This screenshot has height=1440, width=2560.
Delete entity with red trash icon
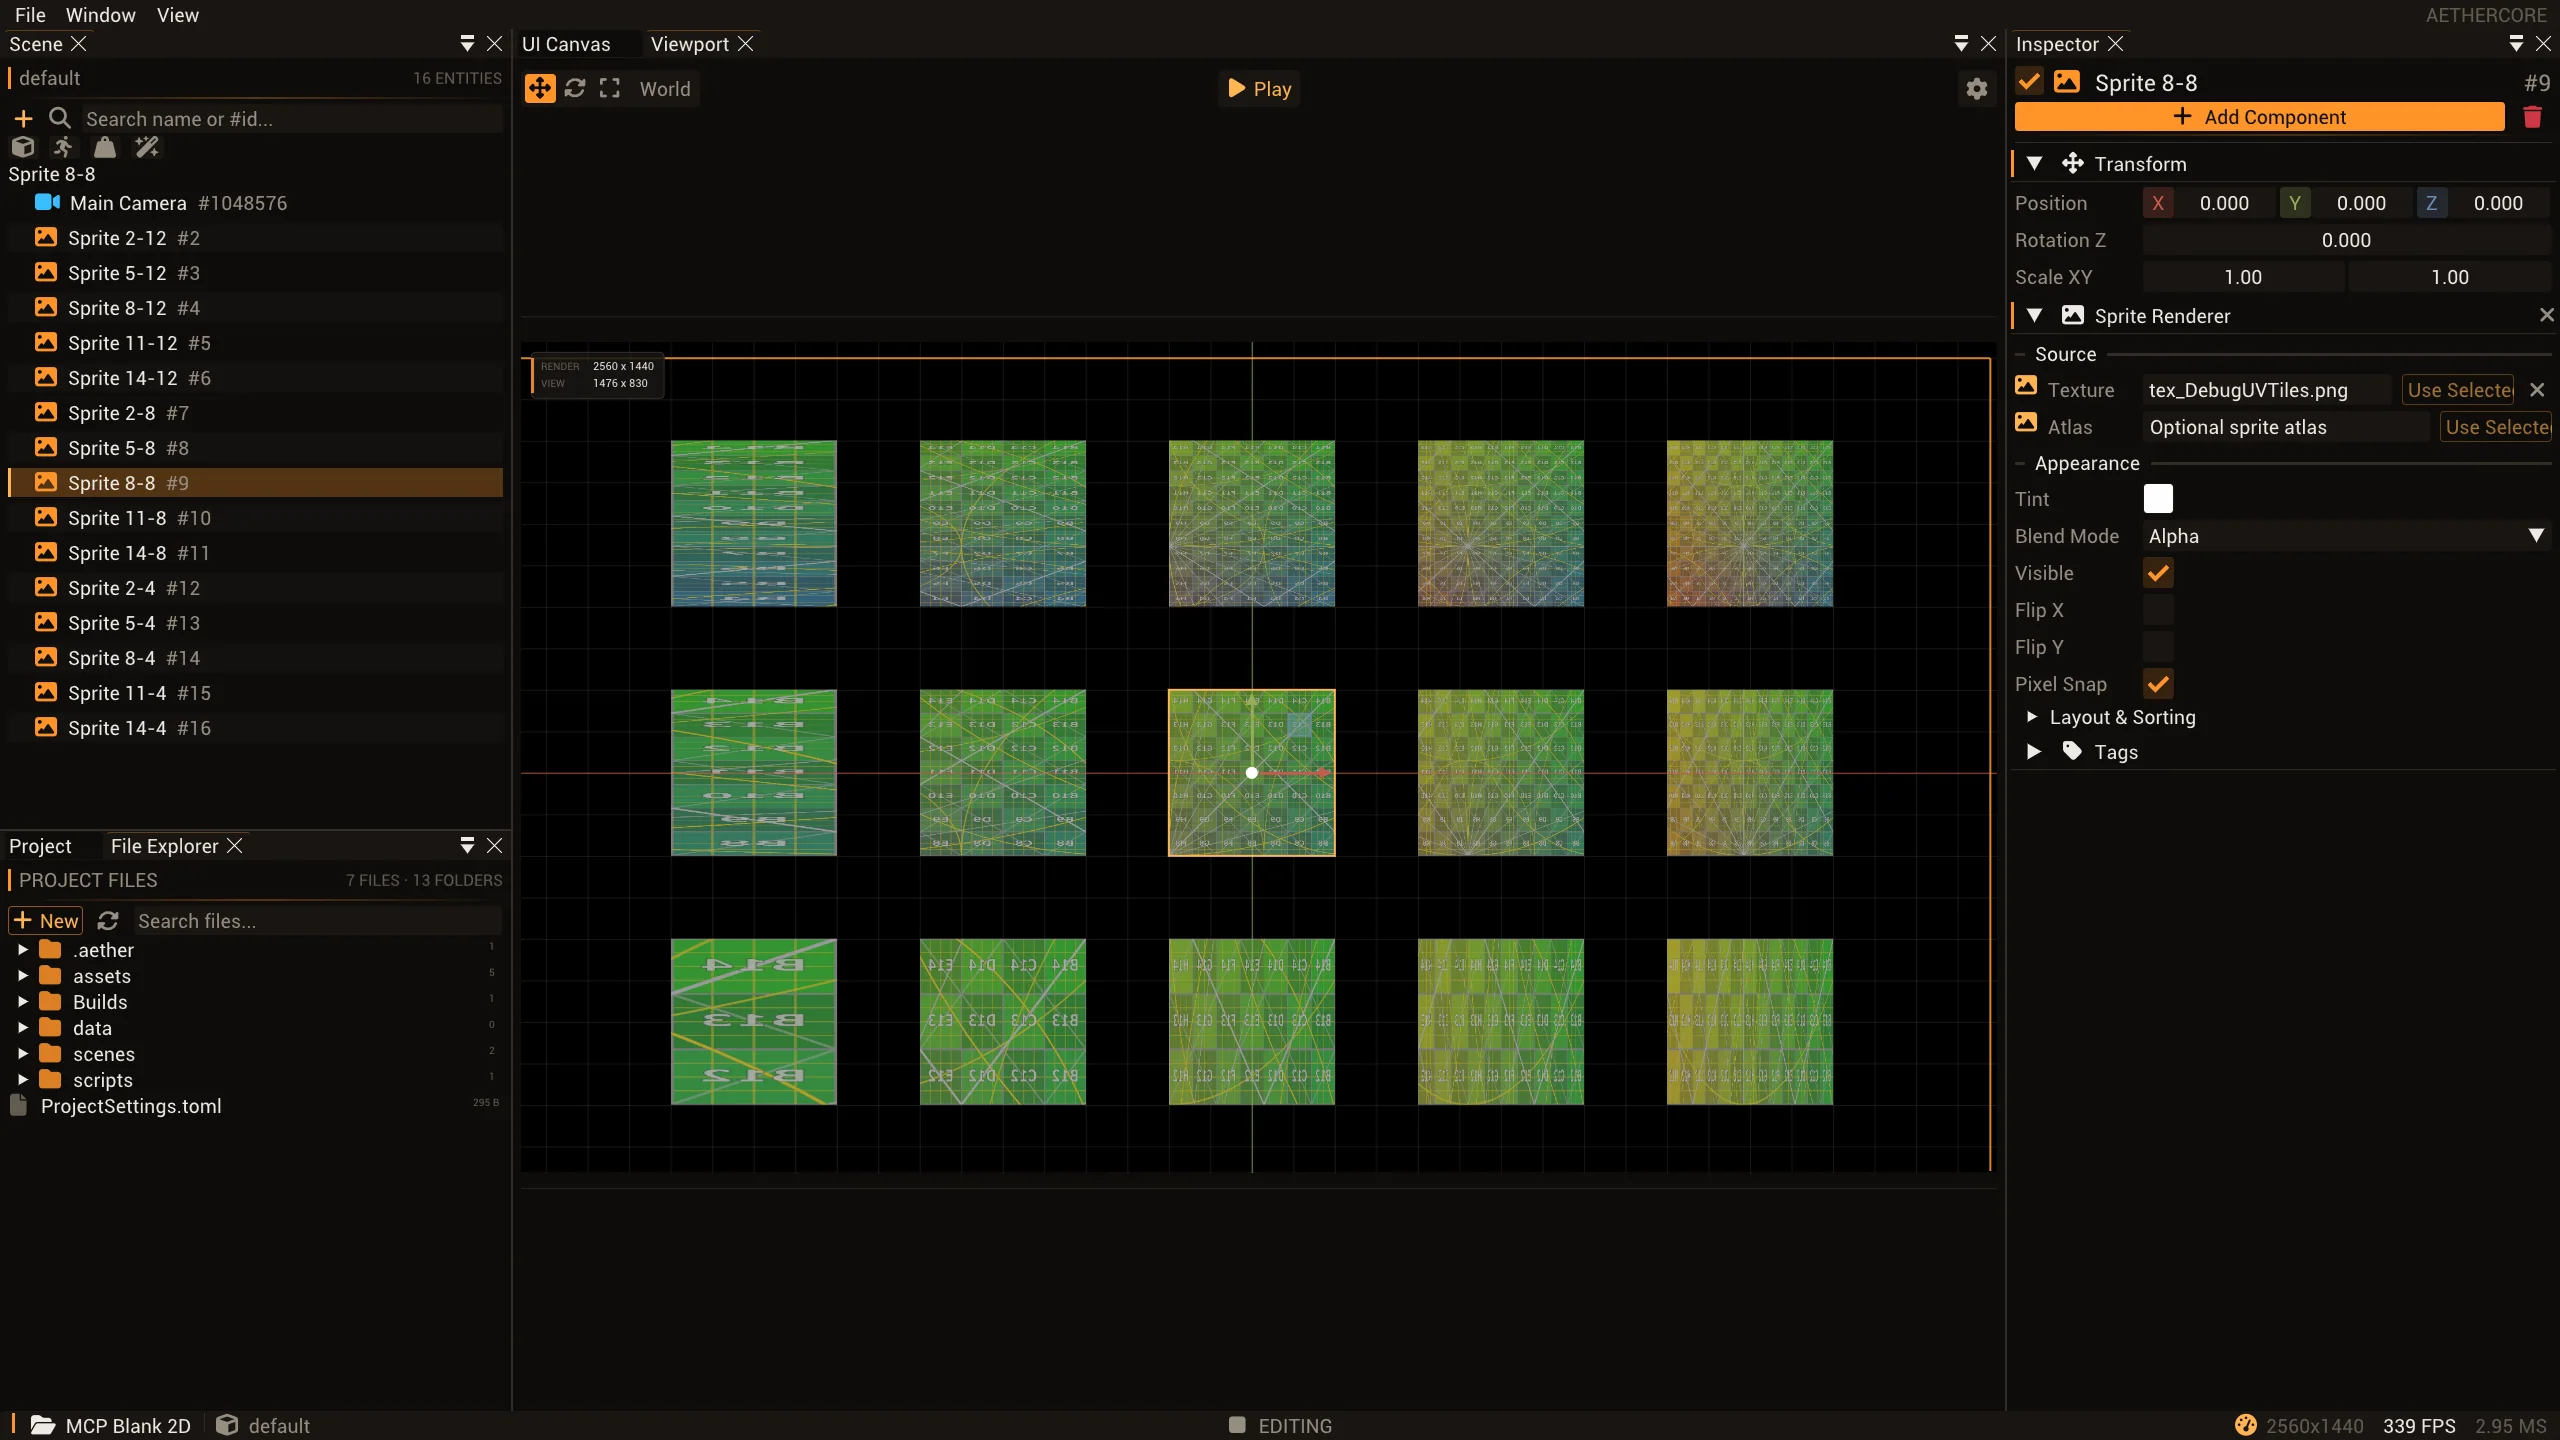[2532, 117]
